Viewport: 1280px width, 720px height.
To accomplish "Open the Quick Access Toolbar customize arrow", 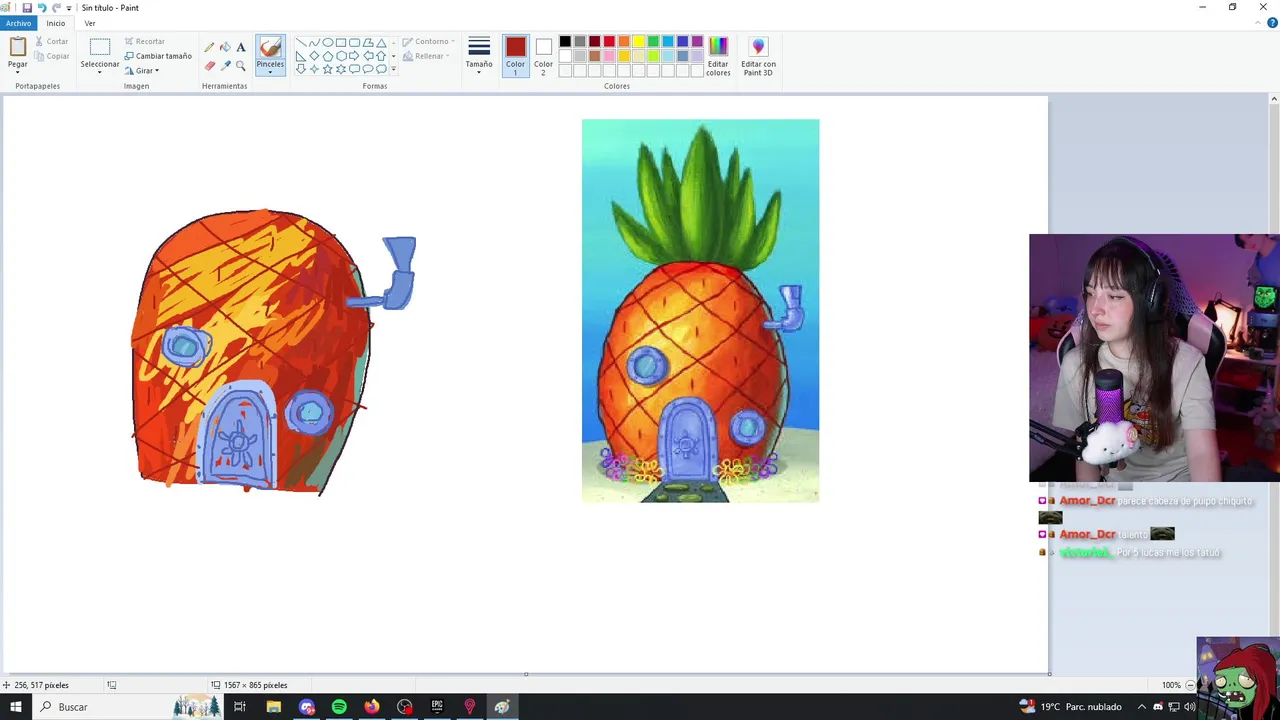I will [x=69, y=8].
